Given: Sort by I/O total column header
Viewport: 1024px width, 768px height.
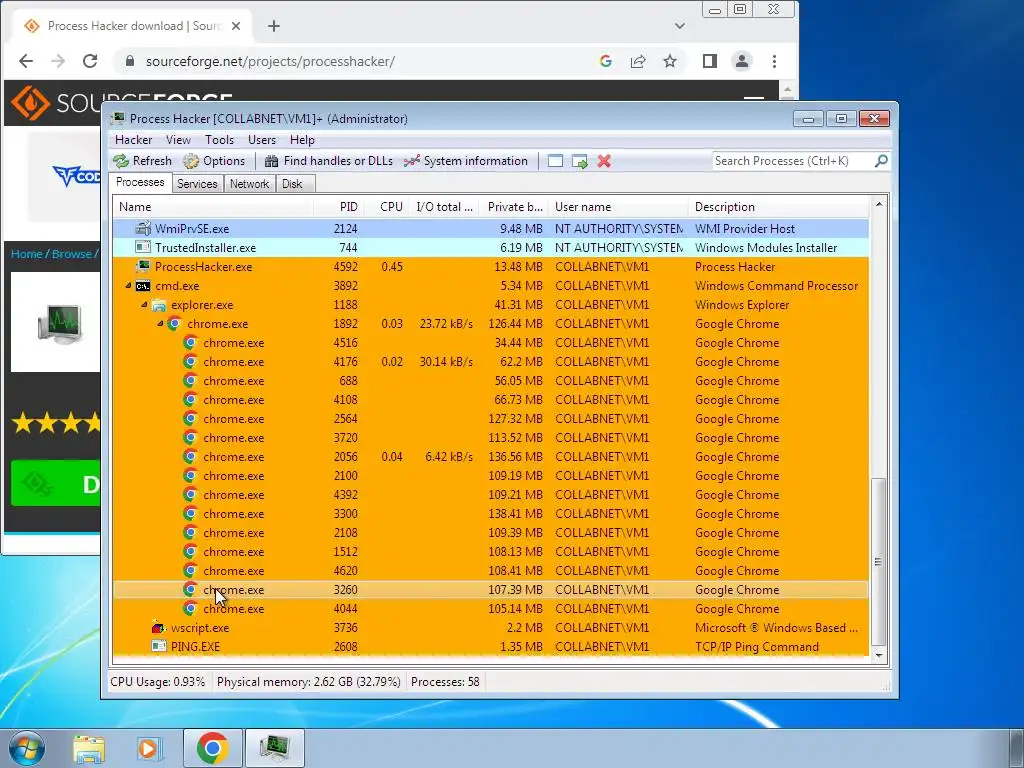Looking at the screenshot, I should click(444, 206).
